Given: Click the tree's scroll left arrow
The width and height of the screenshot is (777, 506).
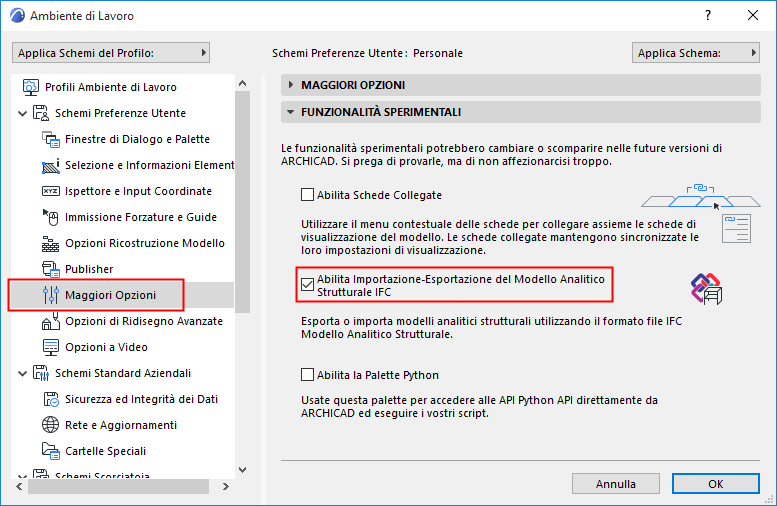Looking at the screenshot, I should (x=19, y=487).
